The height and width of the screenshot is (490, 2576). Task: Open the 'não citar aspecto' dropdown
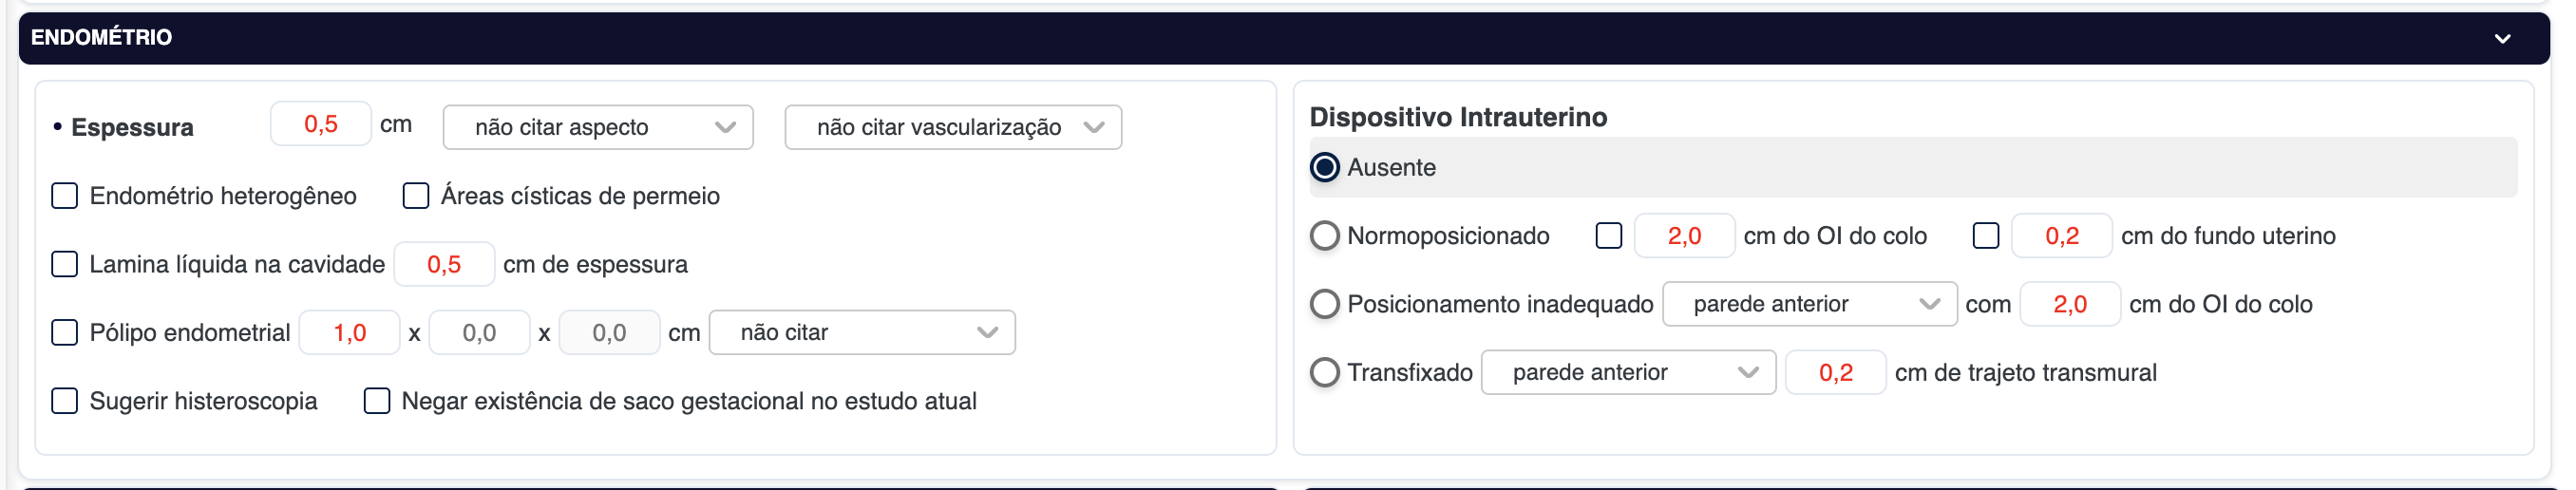[x=597, y=128]
